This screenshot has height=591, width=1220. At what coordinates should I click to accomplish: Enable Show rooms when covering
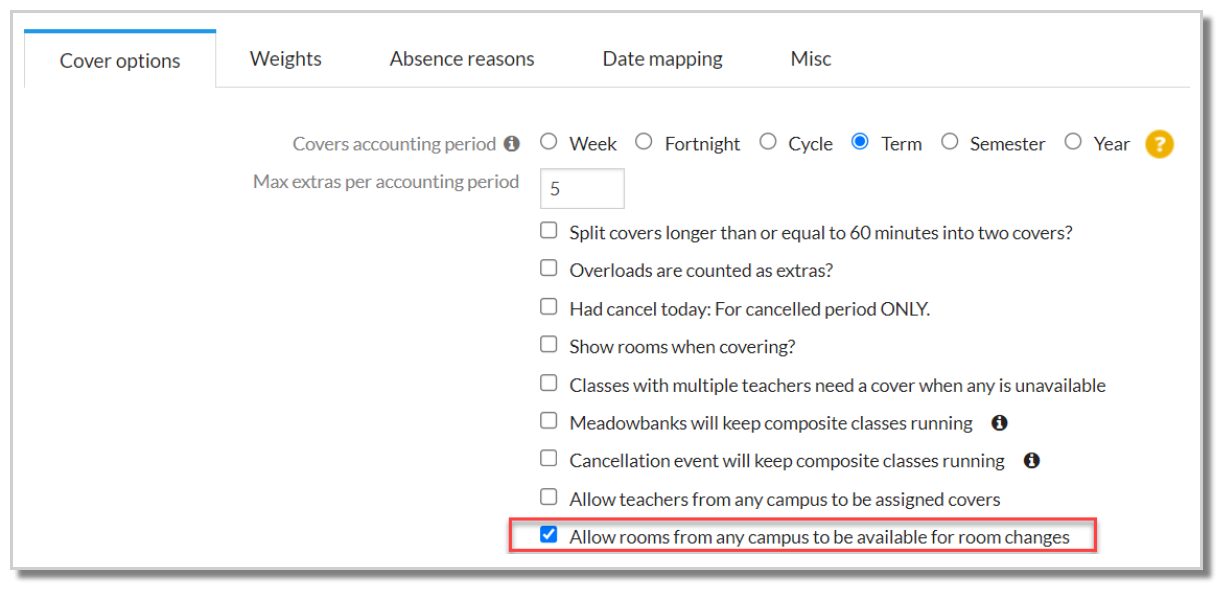point(548,345)
